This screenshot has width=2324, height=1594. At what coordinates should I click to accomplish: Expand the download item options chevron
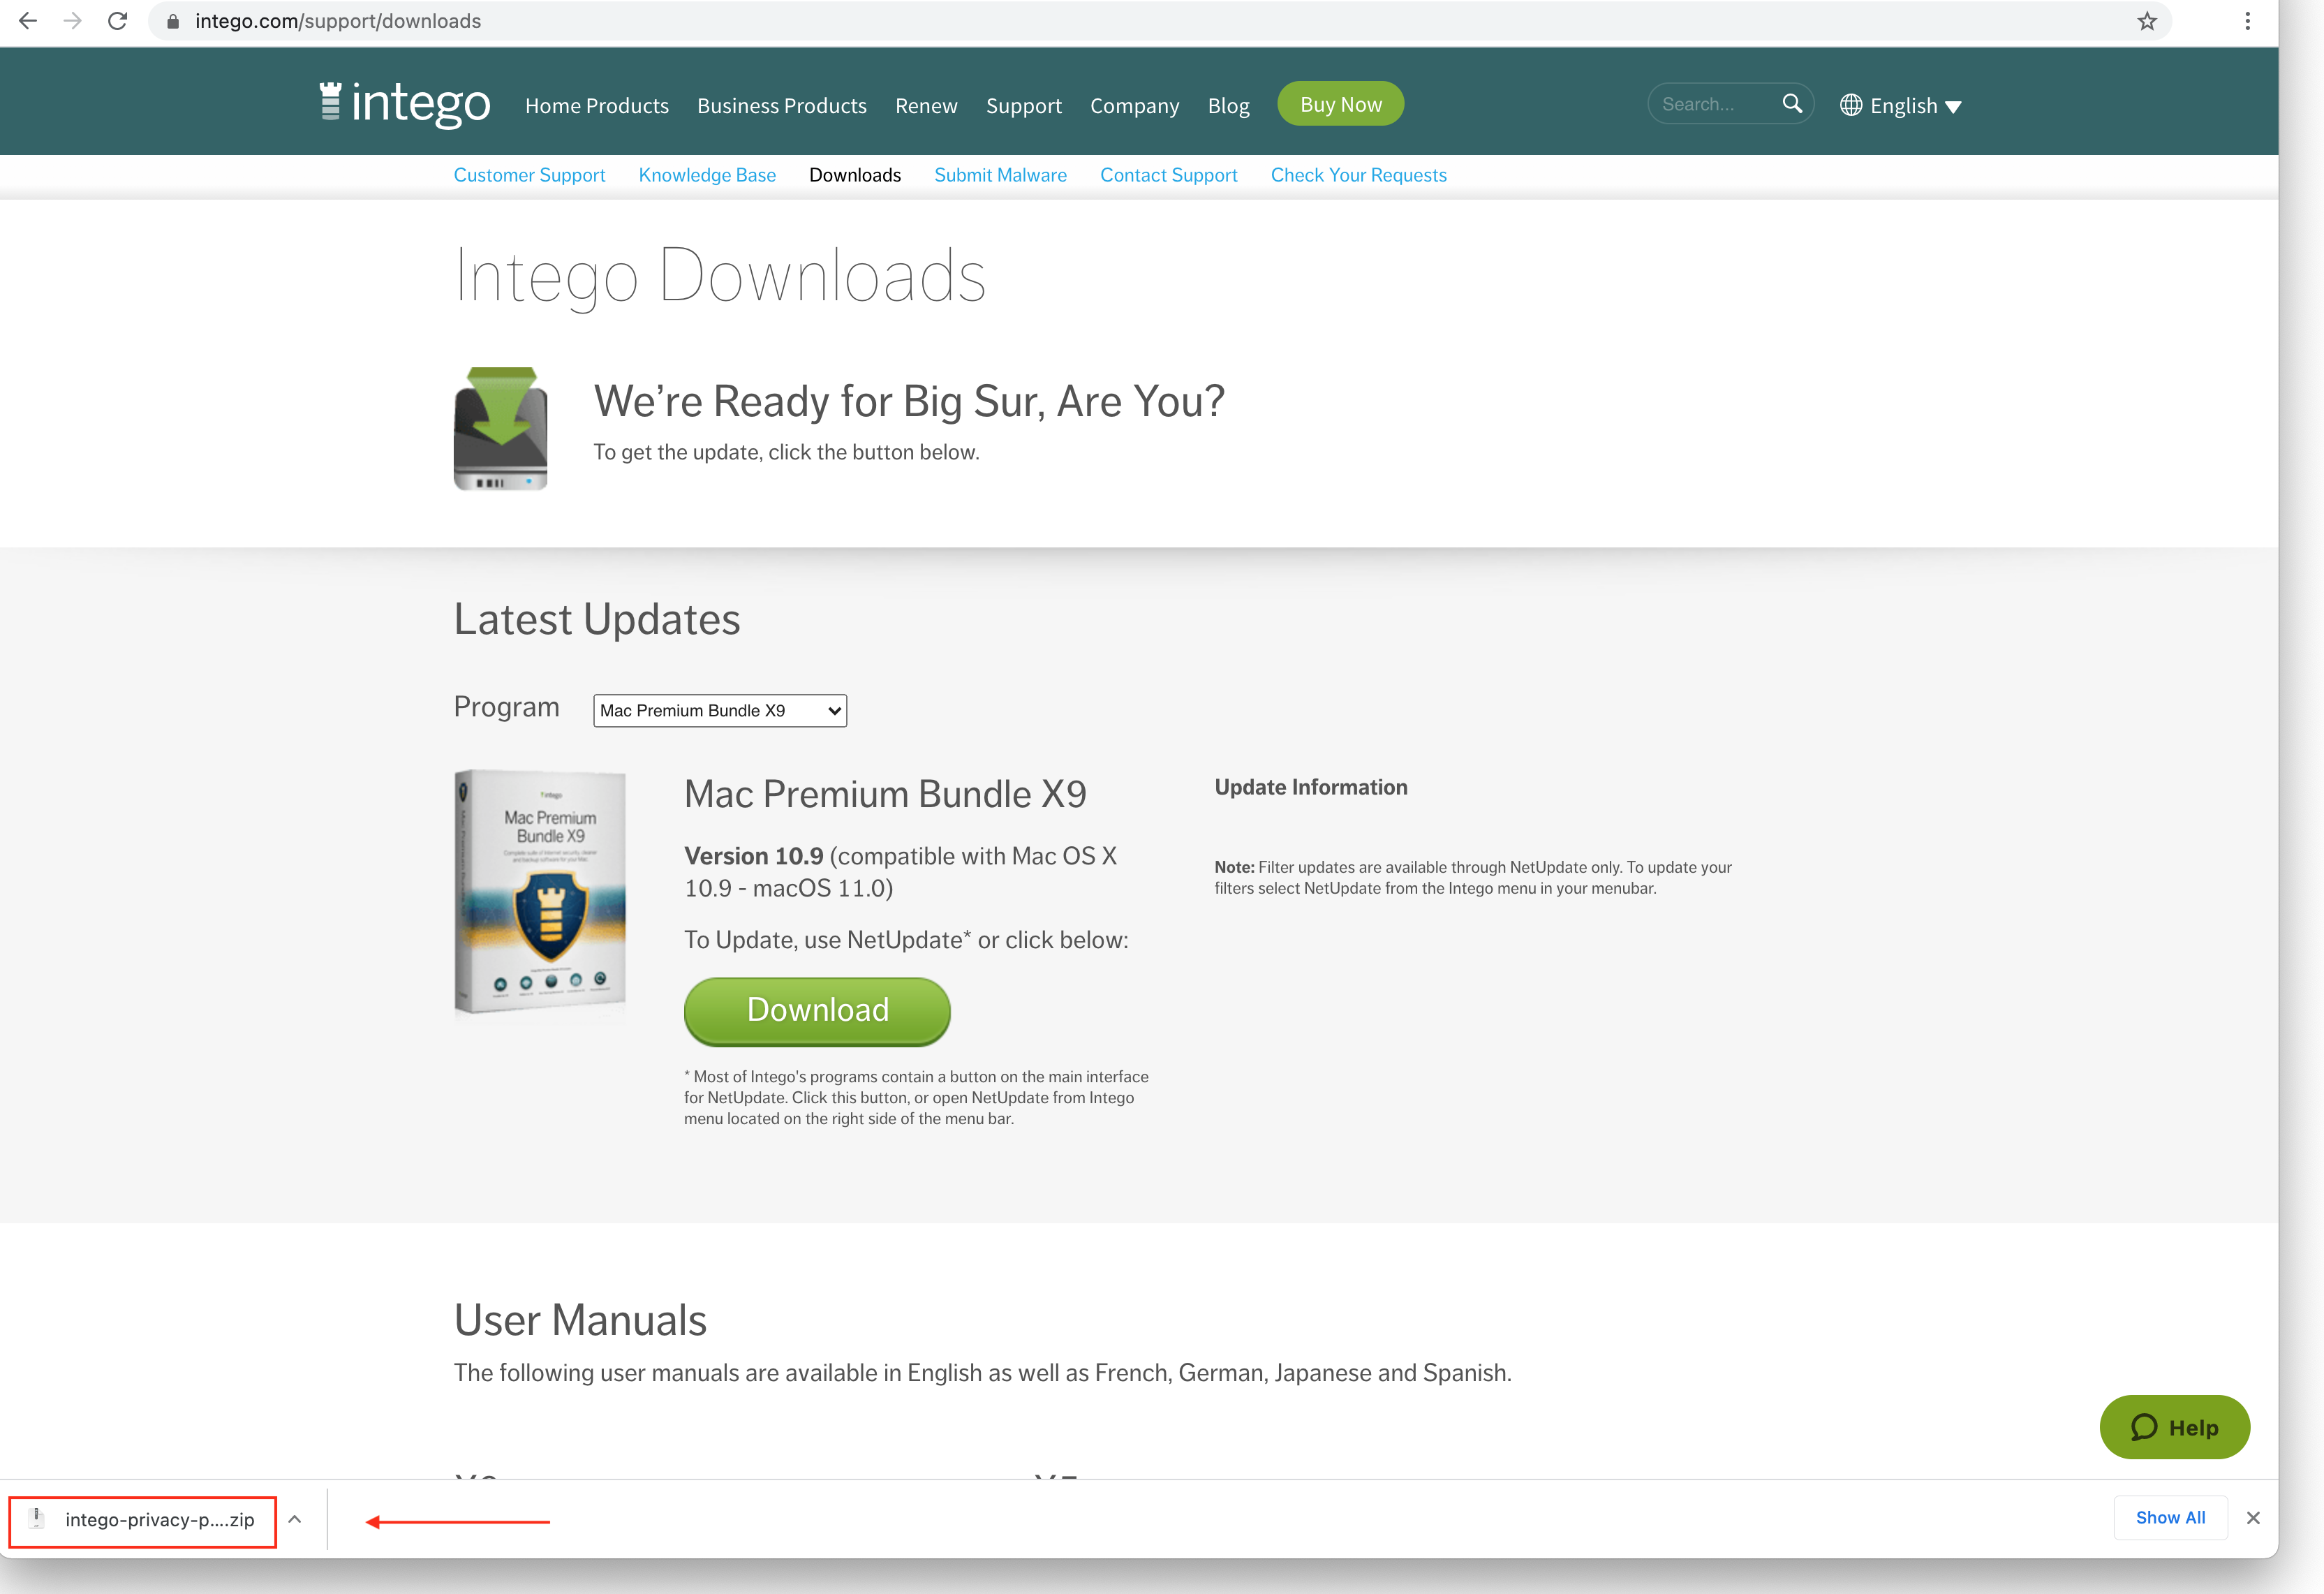tap(295, 1519)
